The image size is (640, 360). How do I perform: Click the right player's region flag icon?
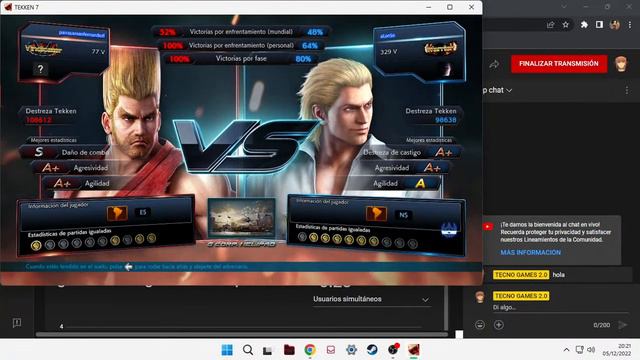(x=376, y=213)
